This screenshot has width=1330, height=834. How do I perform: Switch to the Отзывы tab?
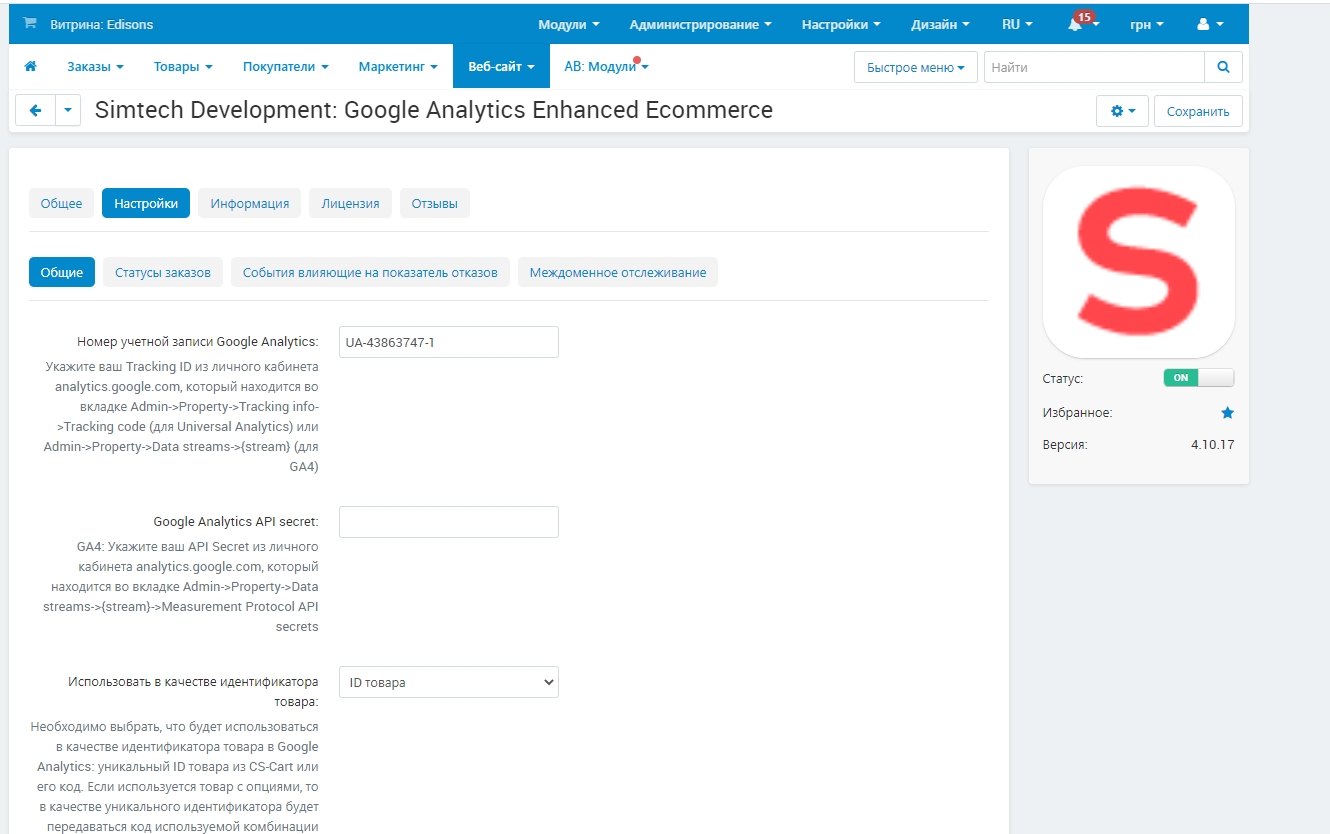(x=435, y=203)
